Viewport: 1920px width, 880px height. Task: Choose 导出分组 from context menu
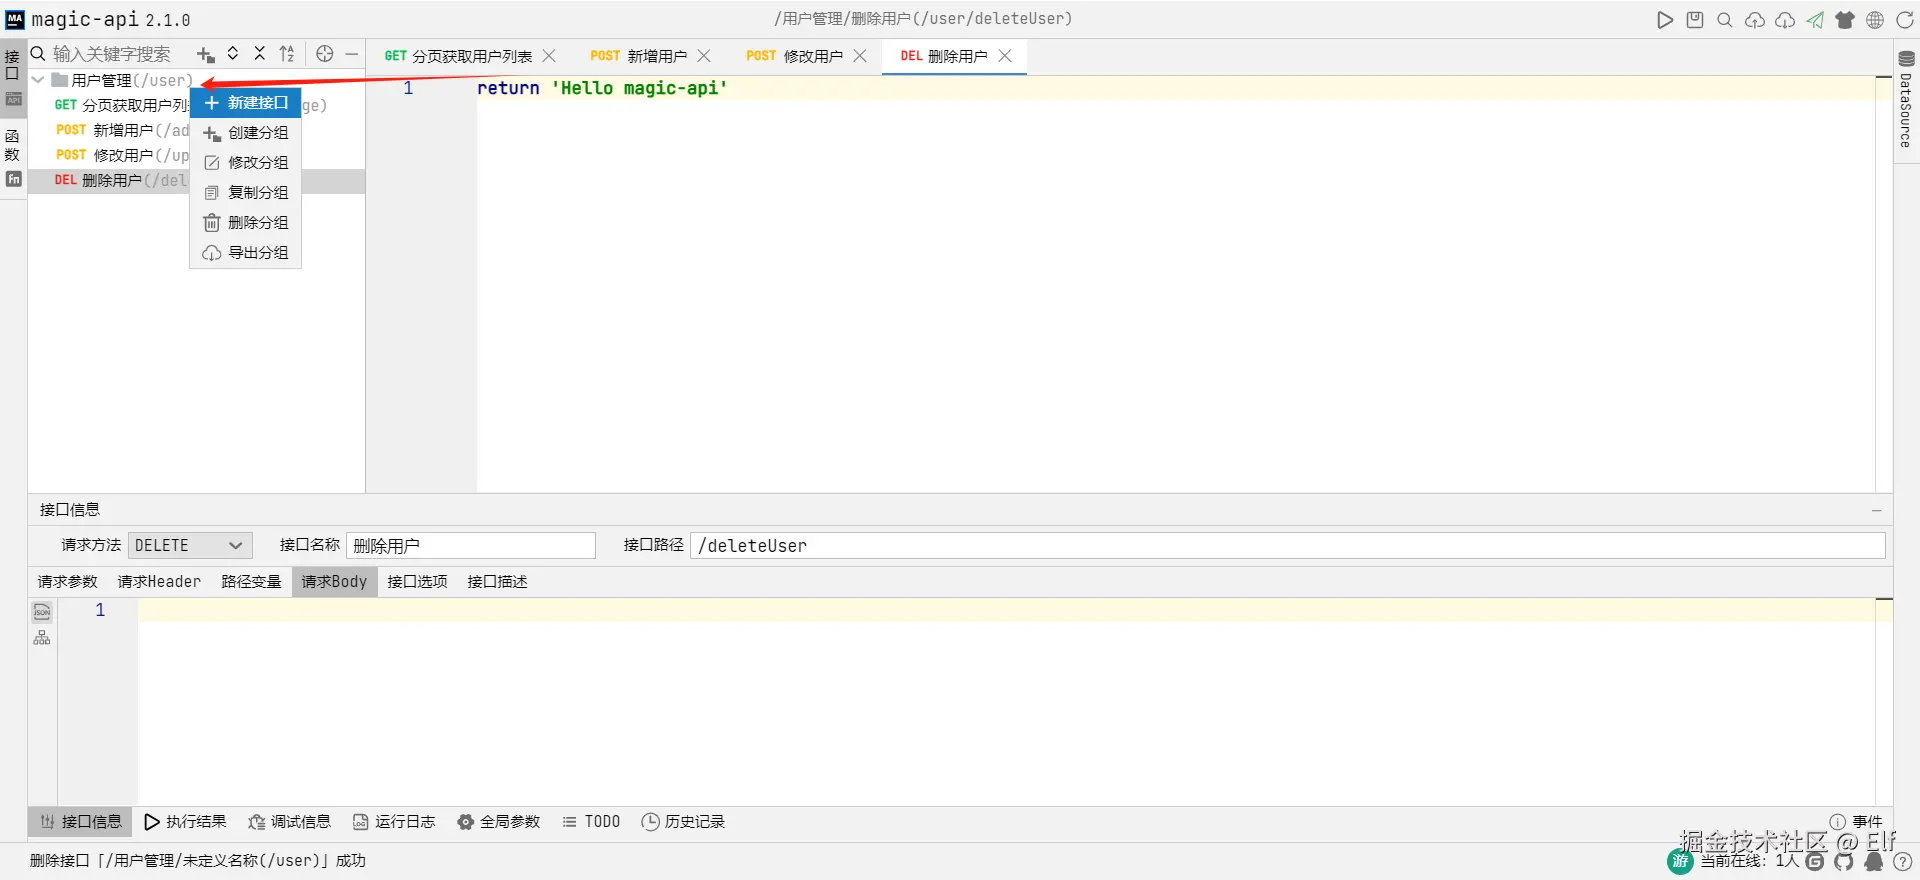pyautogui.click(x=246, y=253)
